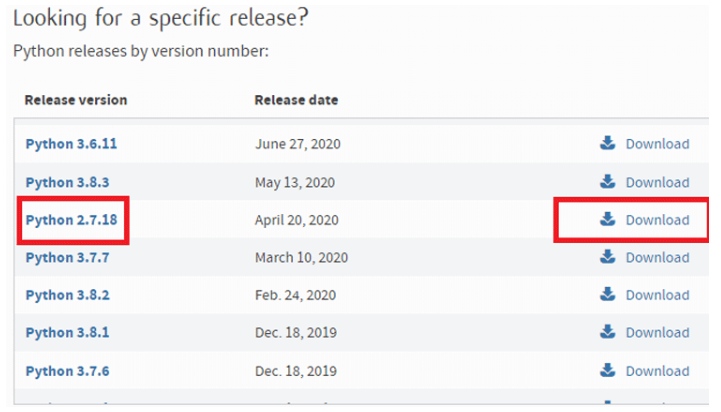Click Download text for Python 3.8.3
This screenshot has width=721, height=412.
click(x=657, y=182)
